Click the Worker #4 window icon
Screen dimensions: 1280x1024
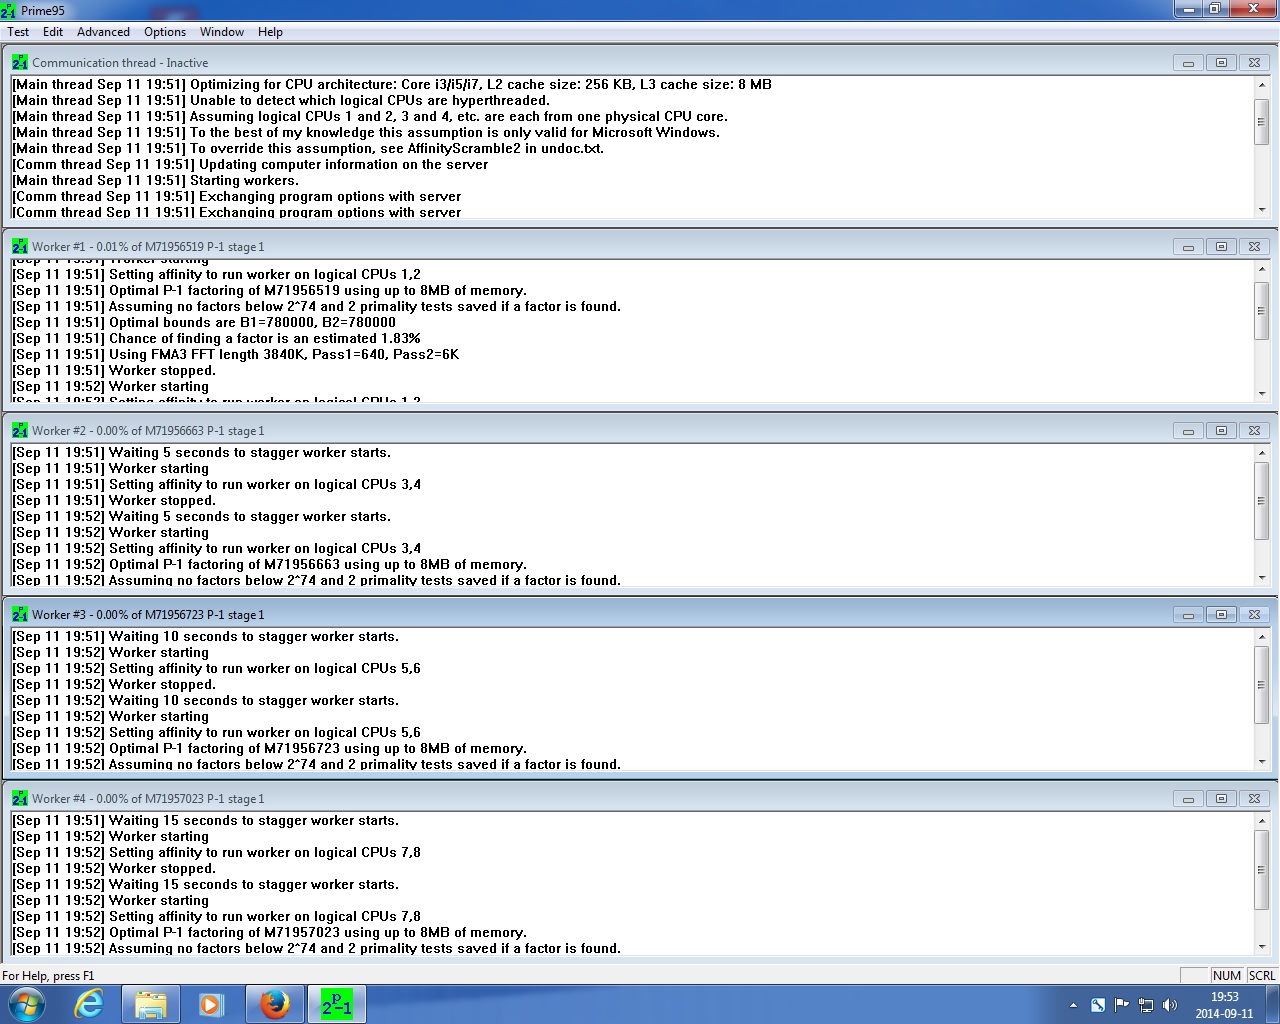tap(20, 798)
